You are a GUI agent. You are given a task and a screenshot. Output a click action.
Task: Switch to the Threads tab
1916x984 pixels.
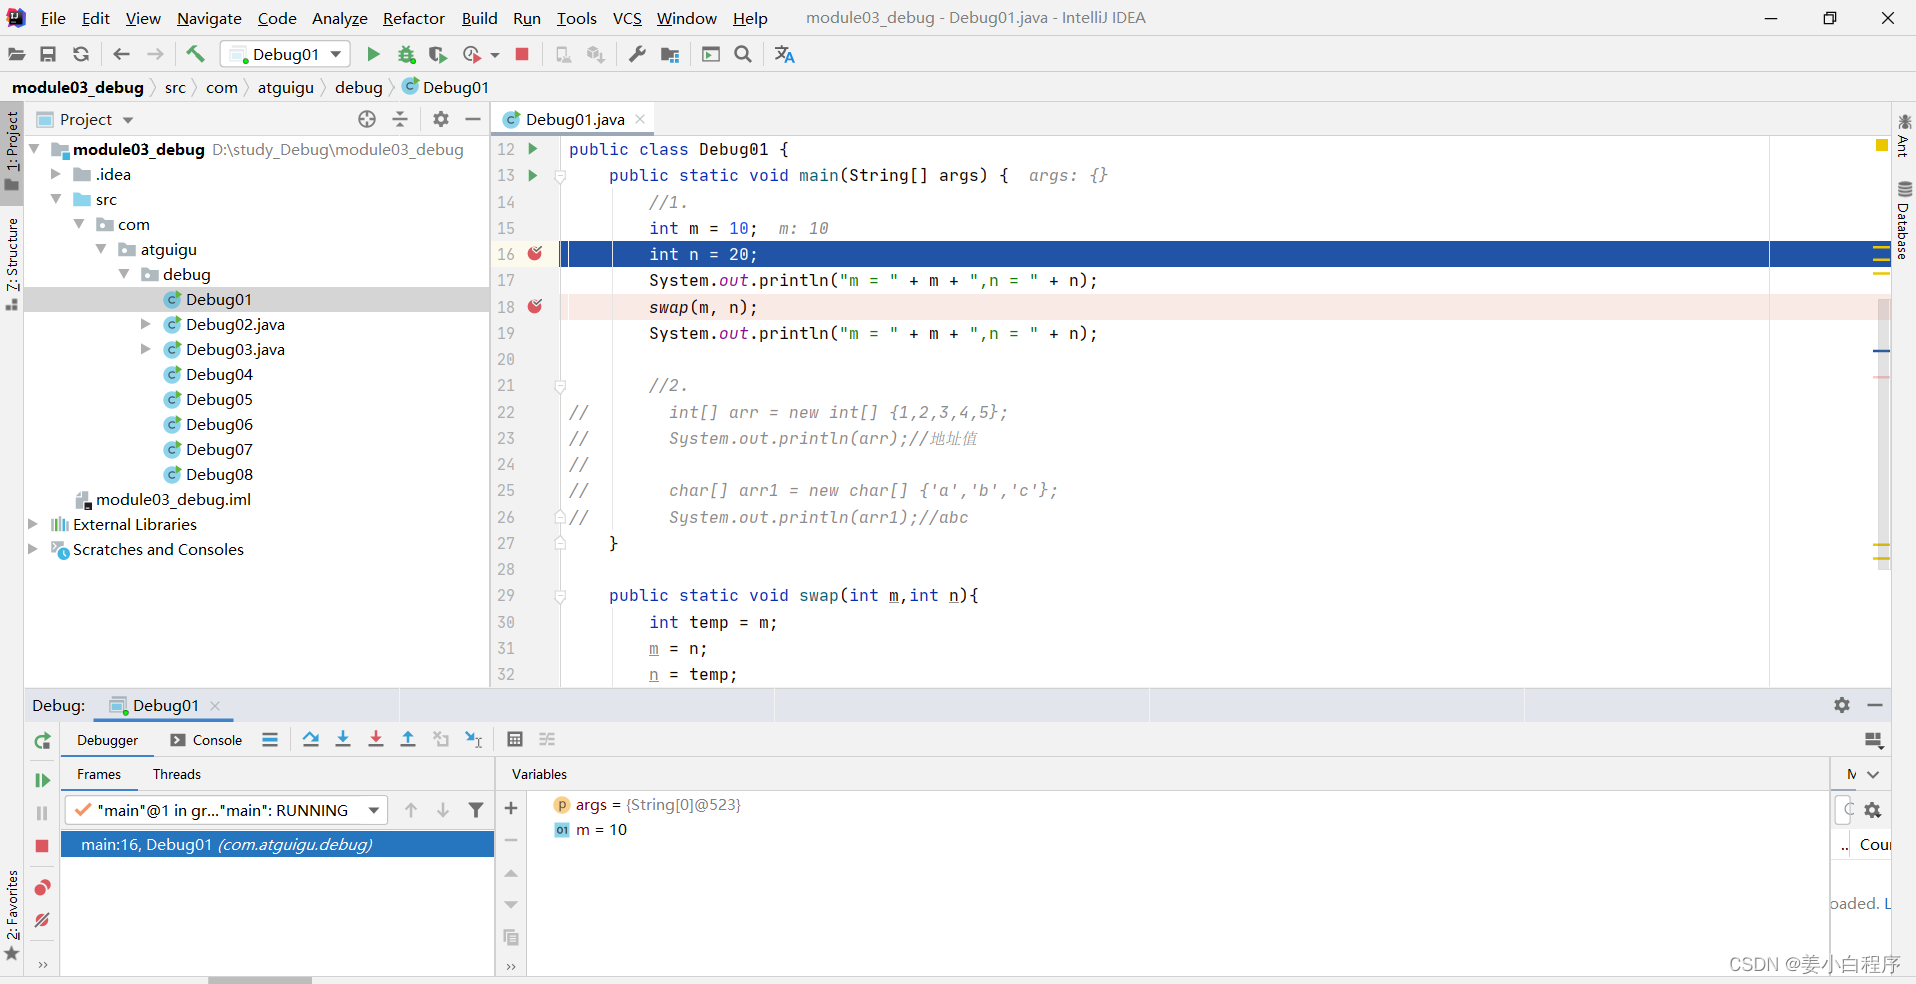177,774
